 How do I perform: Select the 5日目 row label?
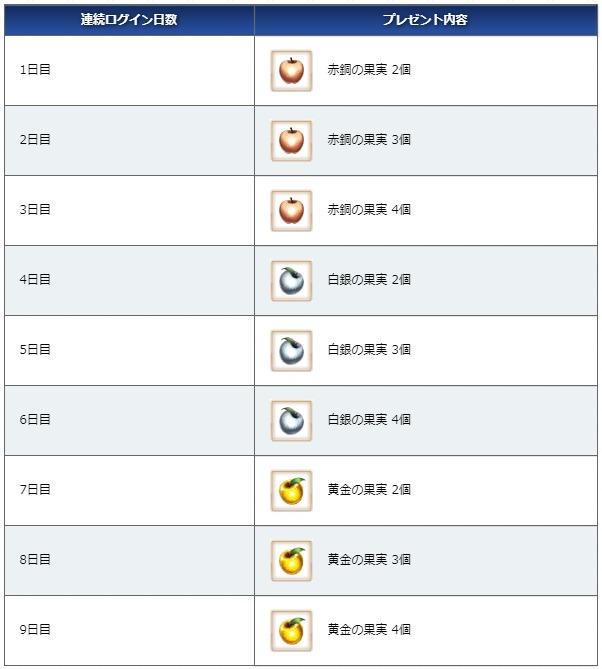pyautogui.click(x=35, y=349)
